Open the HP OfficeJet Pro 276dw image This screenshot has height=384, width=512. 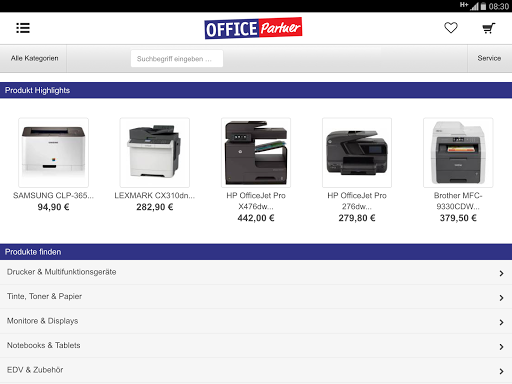point(357,152)
